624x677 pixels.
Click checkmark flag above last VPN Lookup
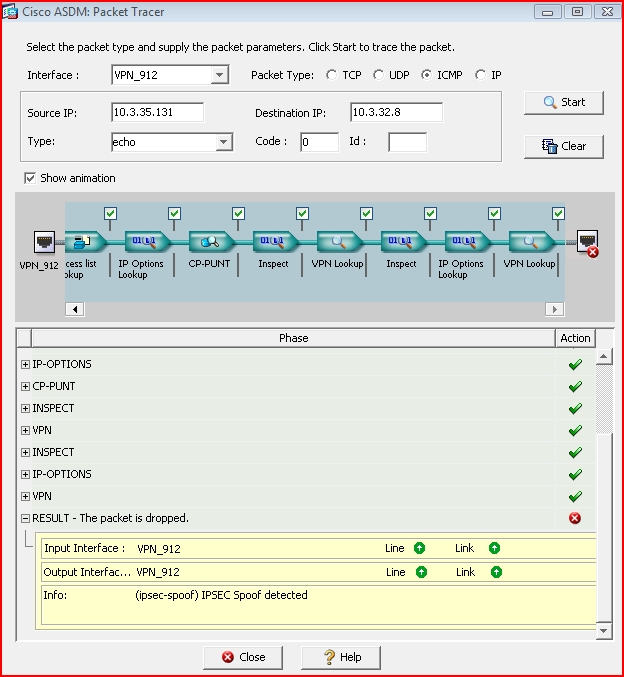[x=558, y=213]
